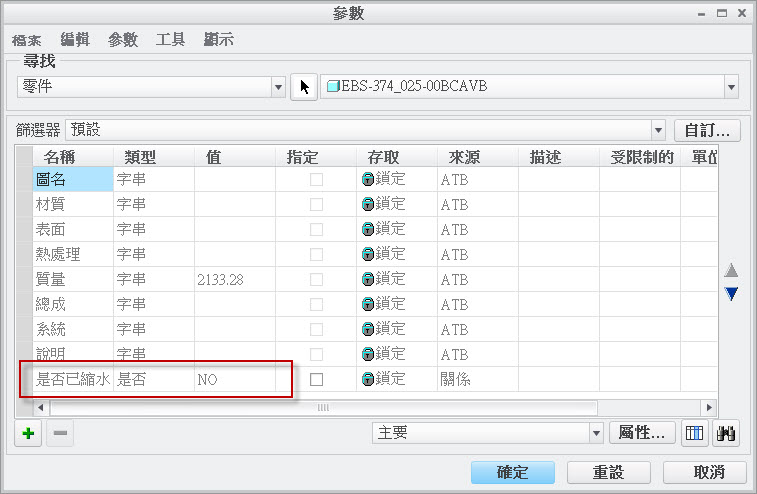
Task: Toggle 指定 checkbox for 熱處理
Action: pos(316,254)
